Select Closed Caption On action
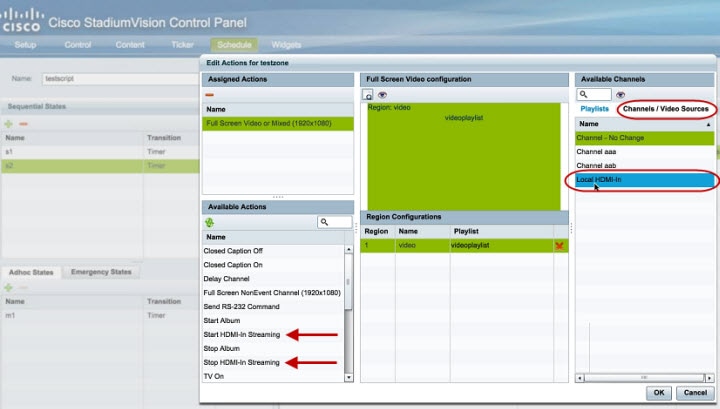This screenshot has height=409, width=720. pyautogui.click(x=273, y=265)
